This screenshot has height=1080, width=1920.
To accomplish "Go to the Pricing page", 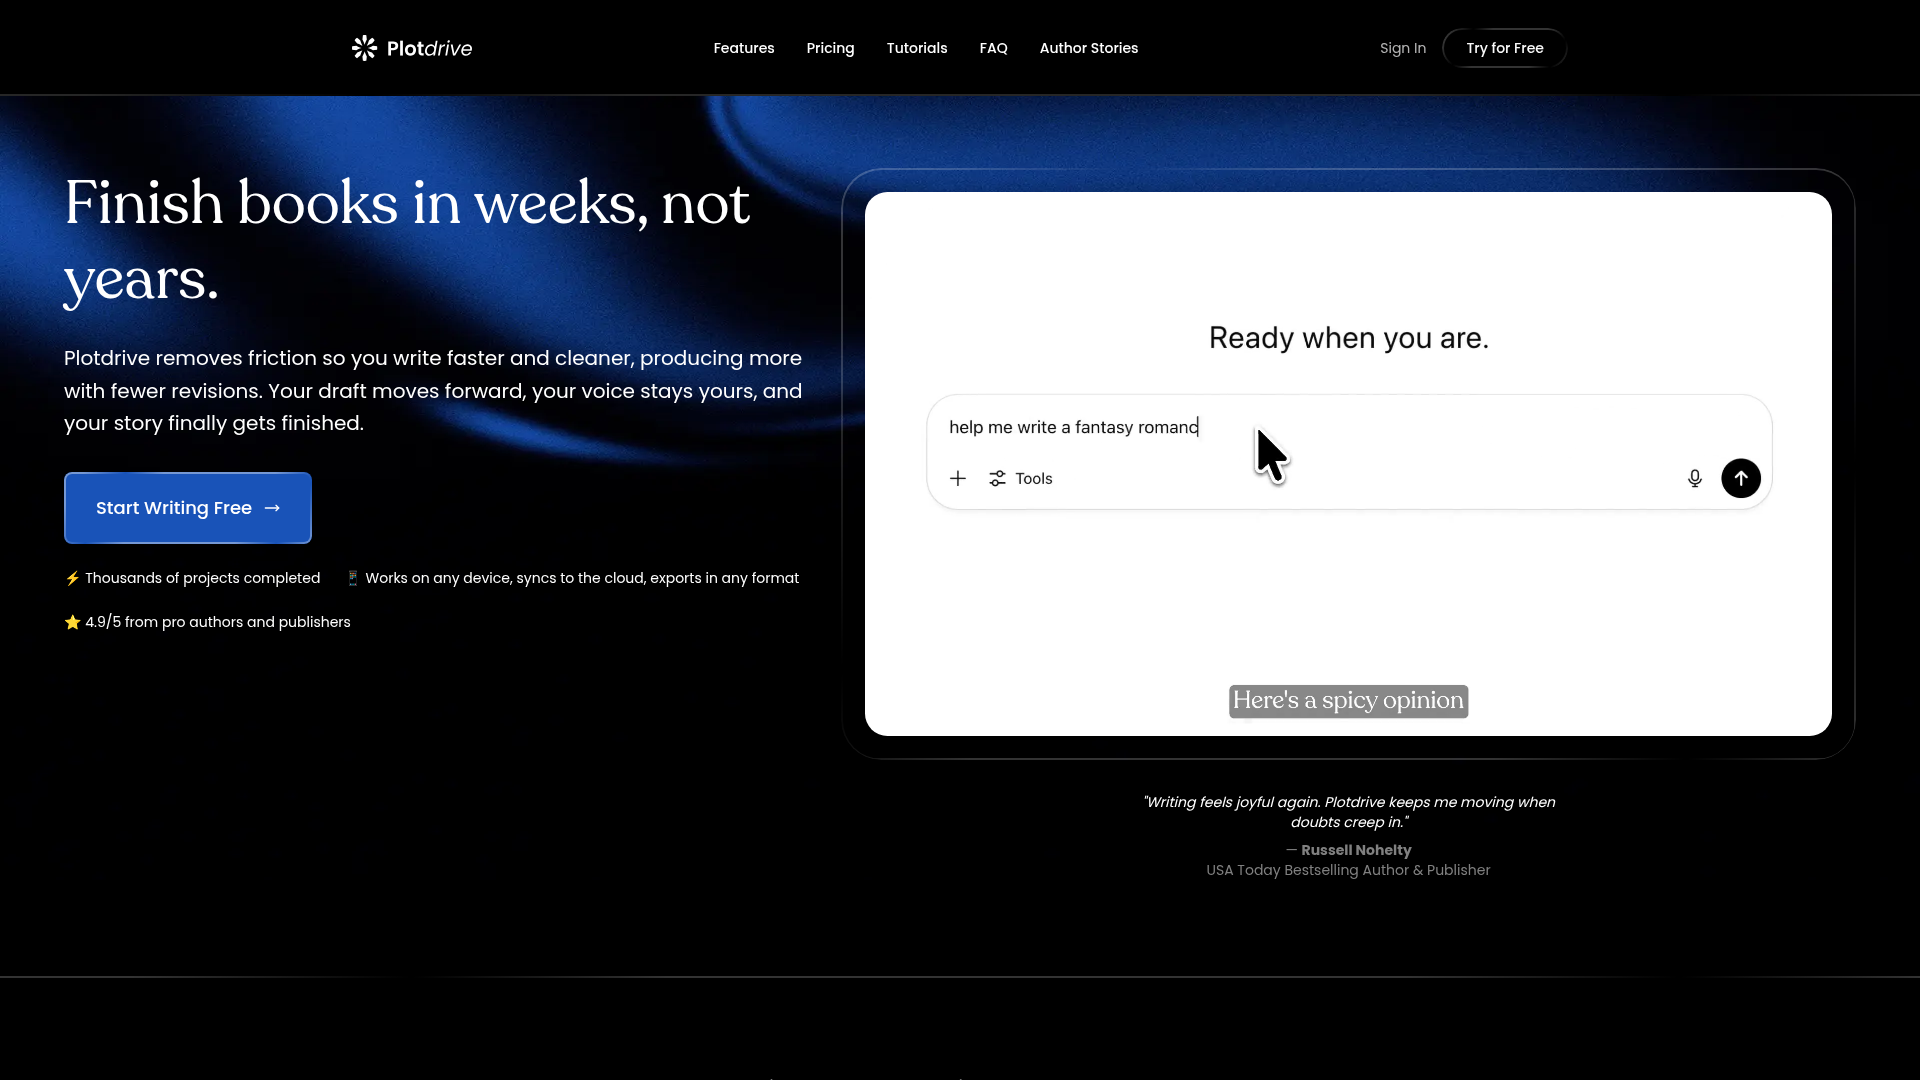I will coord(830,48).
